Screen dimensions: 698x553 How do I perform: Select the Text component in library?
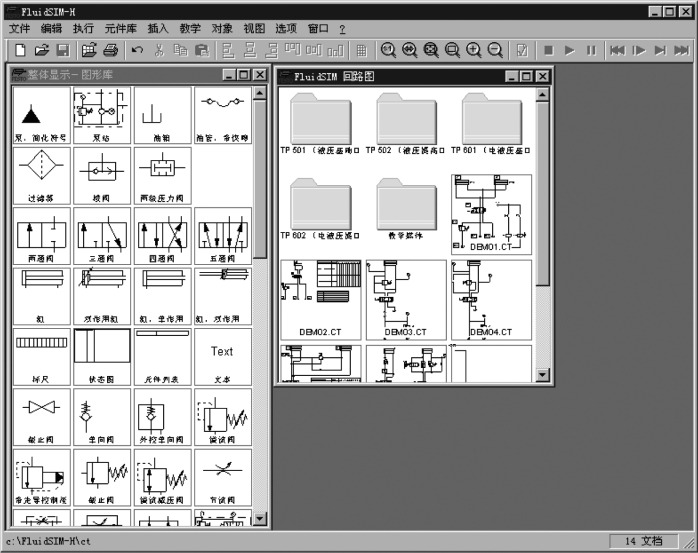click(223, 357)
